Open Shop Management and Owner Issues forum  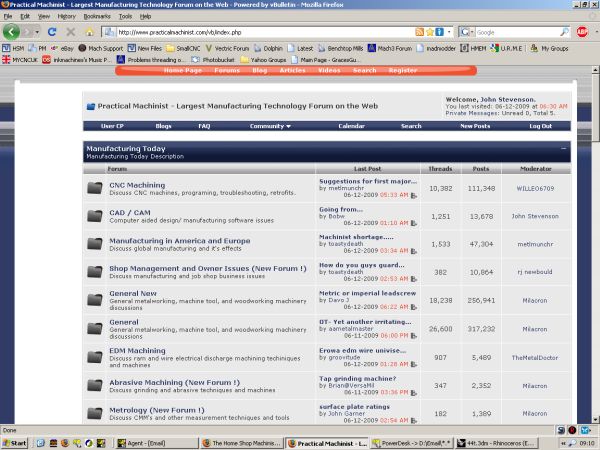208,269
